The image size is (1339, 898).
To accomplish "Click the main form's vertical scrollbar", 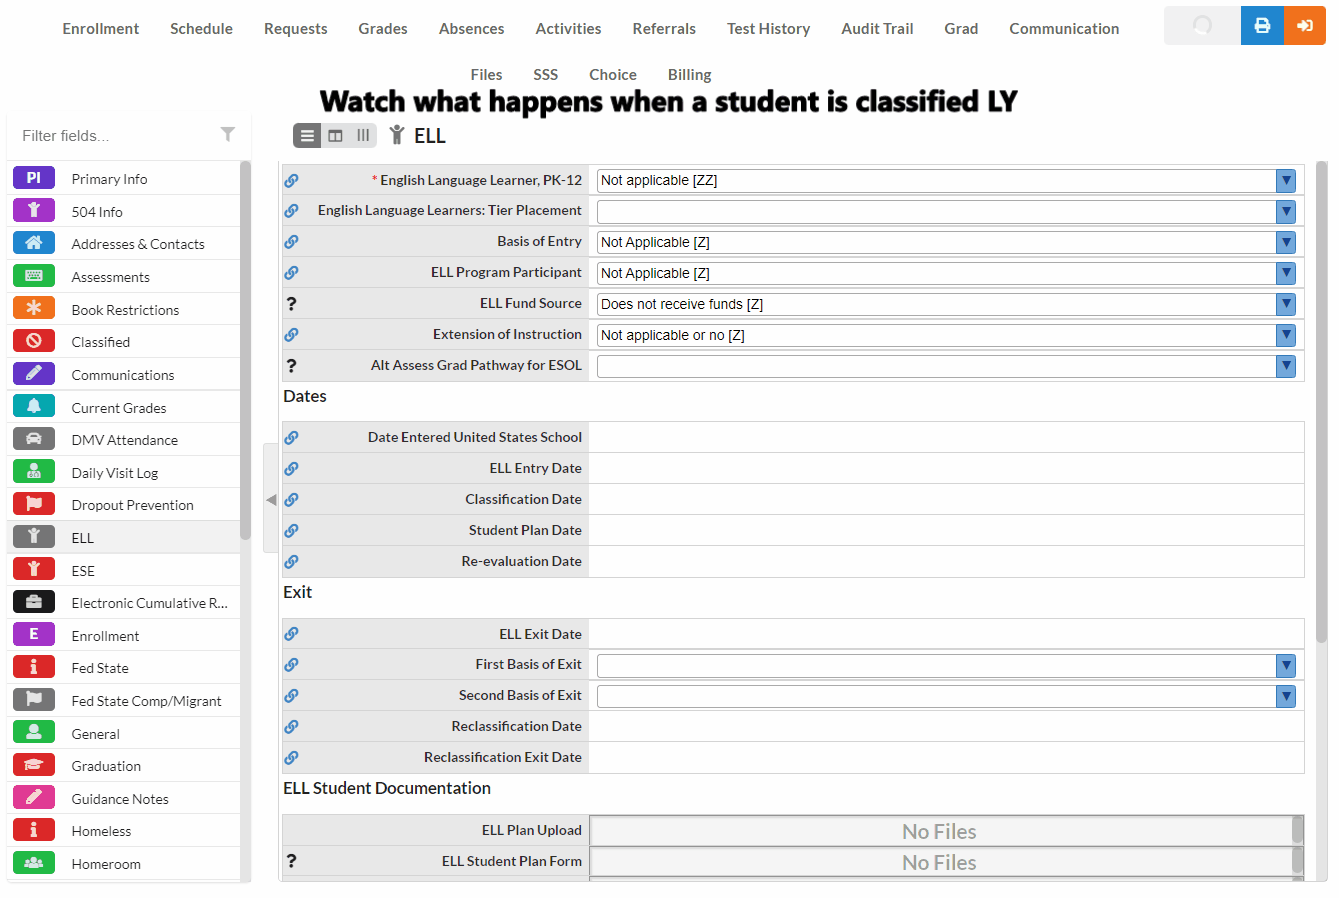I will 1321,400.
